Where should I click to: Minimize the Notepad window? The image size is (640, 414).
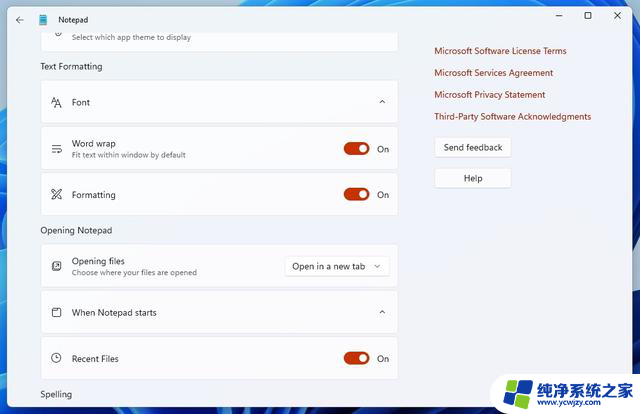point(559,16)
